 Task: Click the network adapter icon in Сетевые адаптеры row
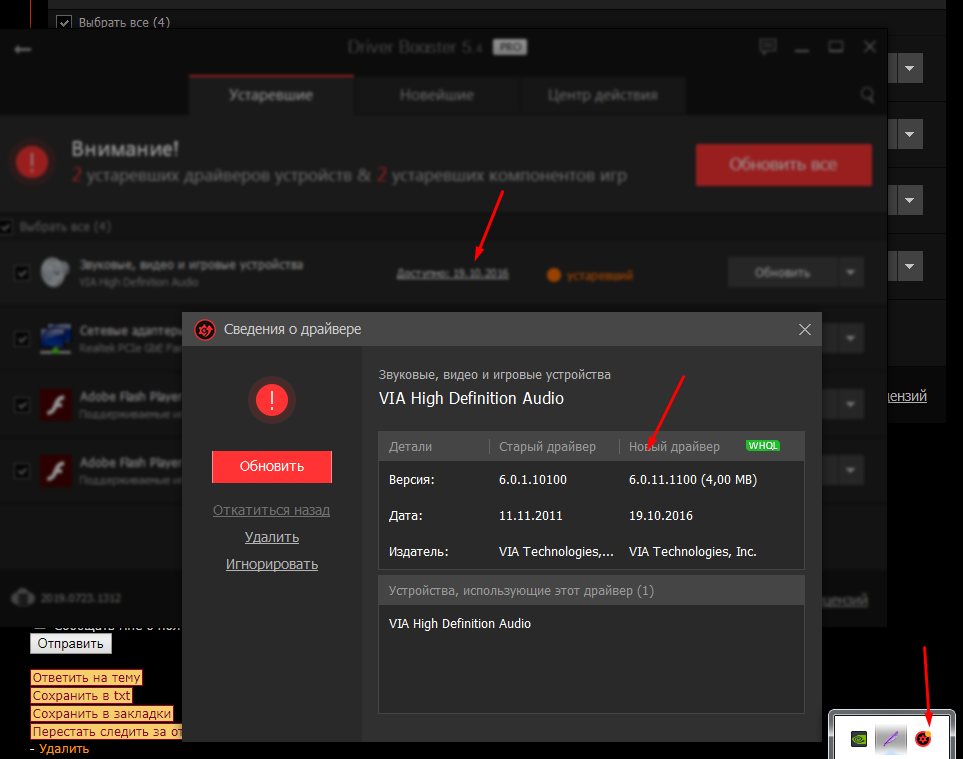pos(55,338)
